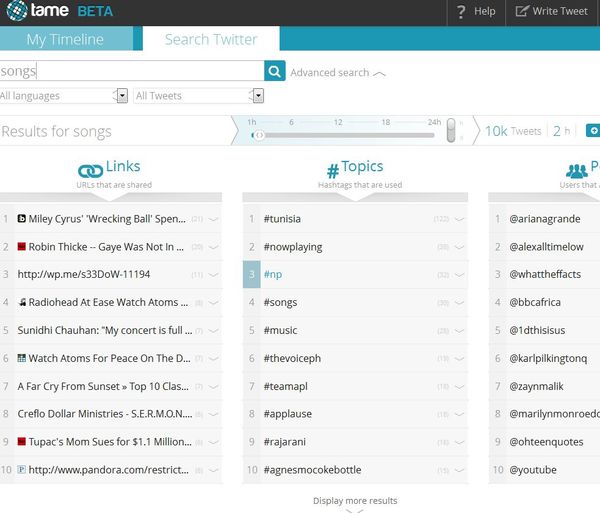Click the Links chain icon
The width and height of the screenshot is (600, 513).
(x=90, y=170)
